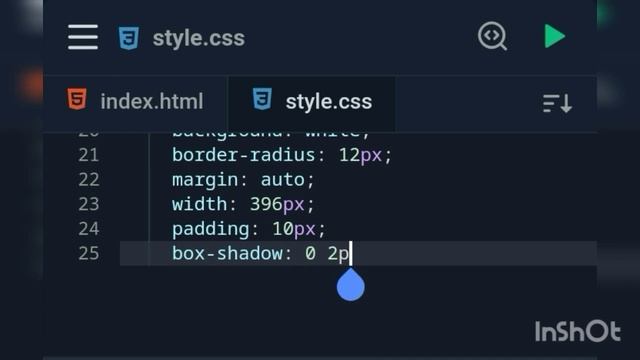Run the project with the green play button

pos(554,36)
